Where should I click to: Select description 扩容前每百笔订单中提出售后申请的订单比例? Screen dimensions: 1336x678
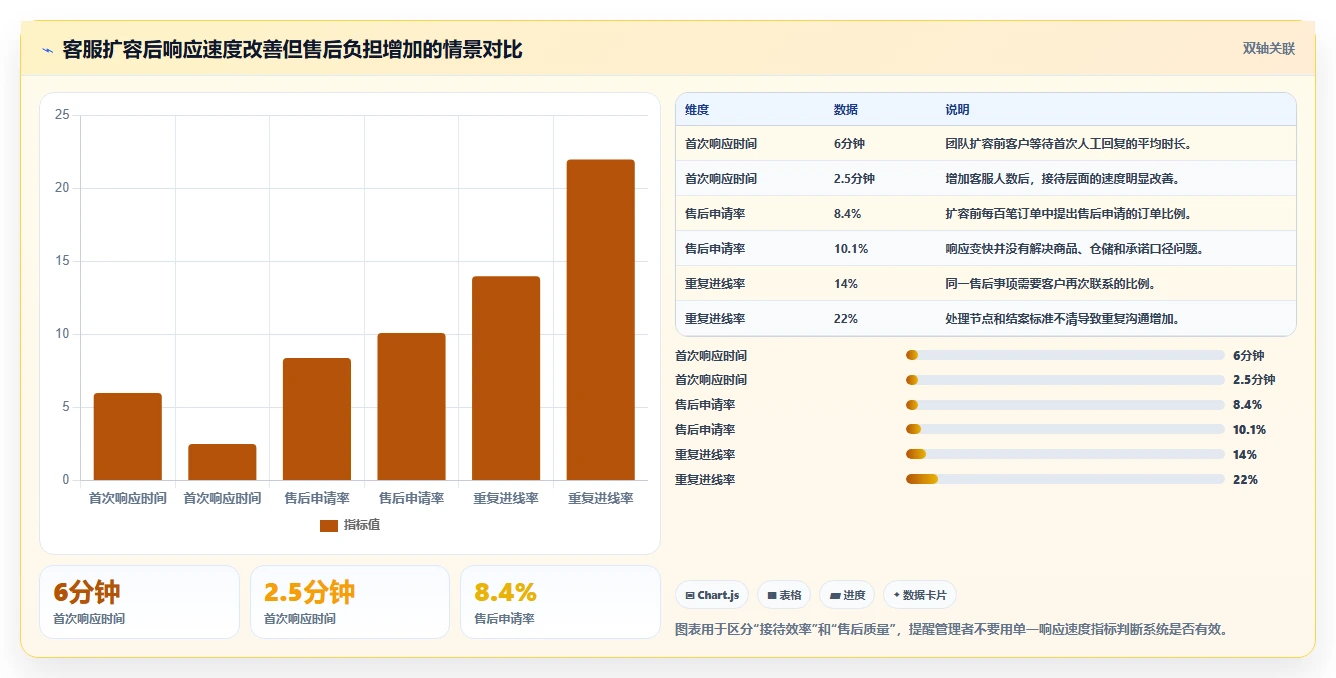click(1068, 214)
